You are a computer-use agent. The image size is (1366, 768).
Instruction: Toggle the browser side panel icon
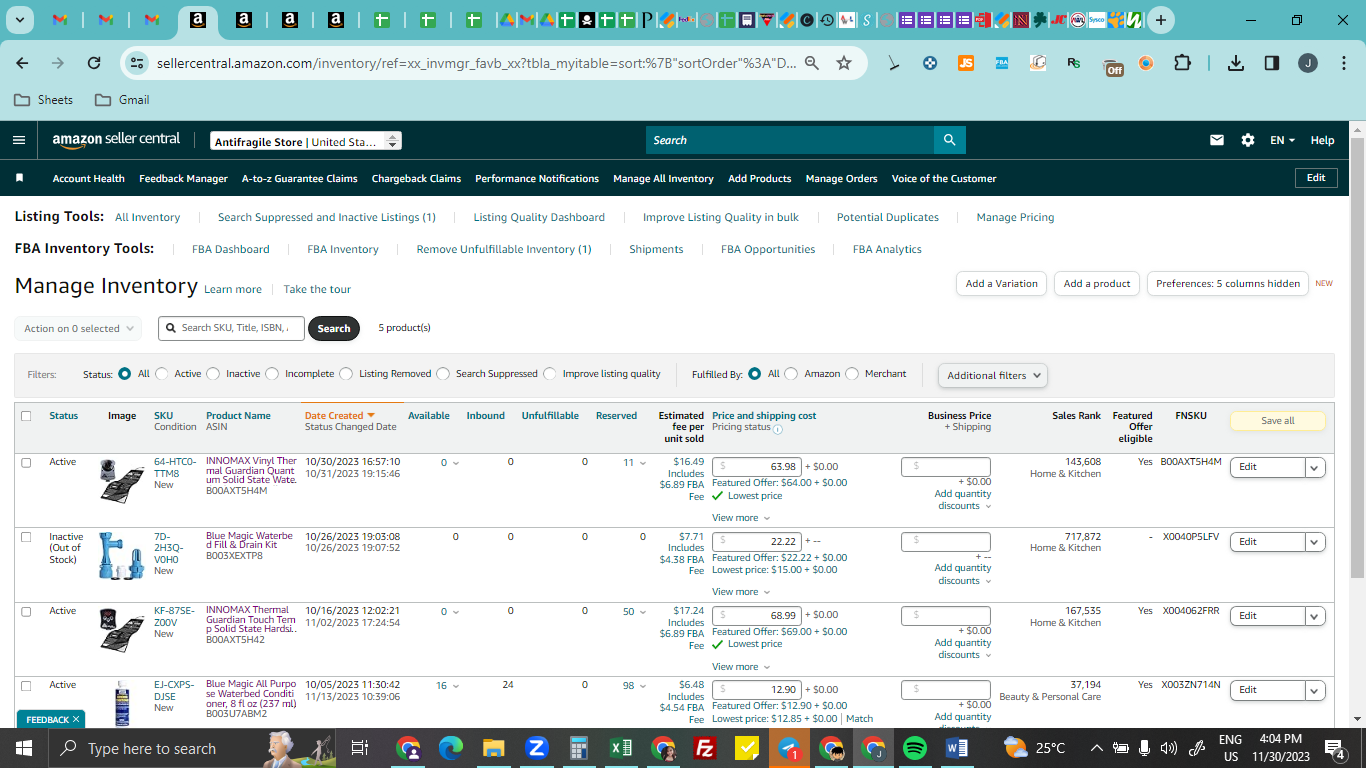point(1272,63)
